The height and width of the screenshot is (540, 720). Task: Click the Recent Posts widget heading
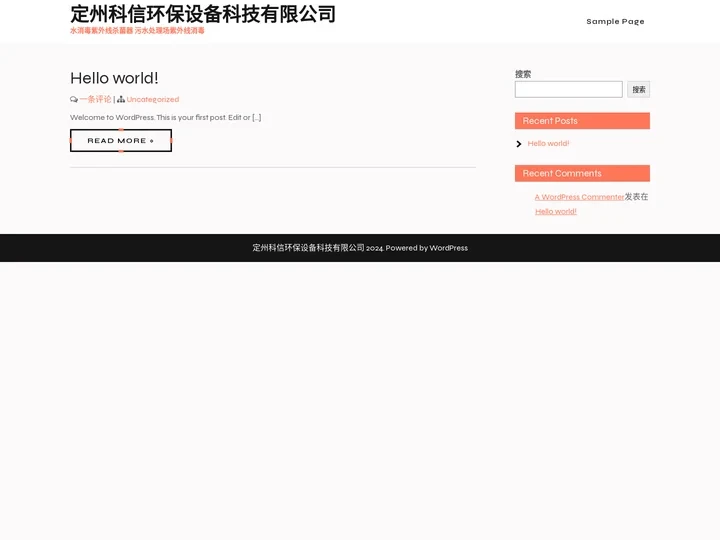point(582,121)
